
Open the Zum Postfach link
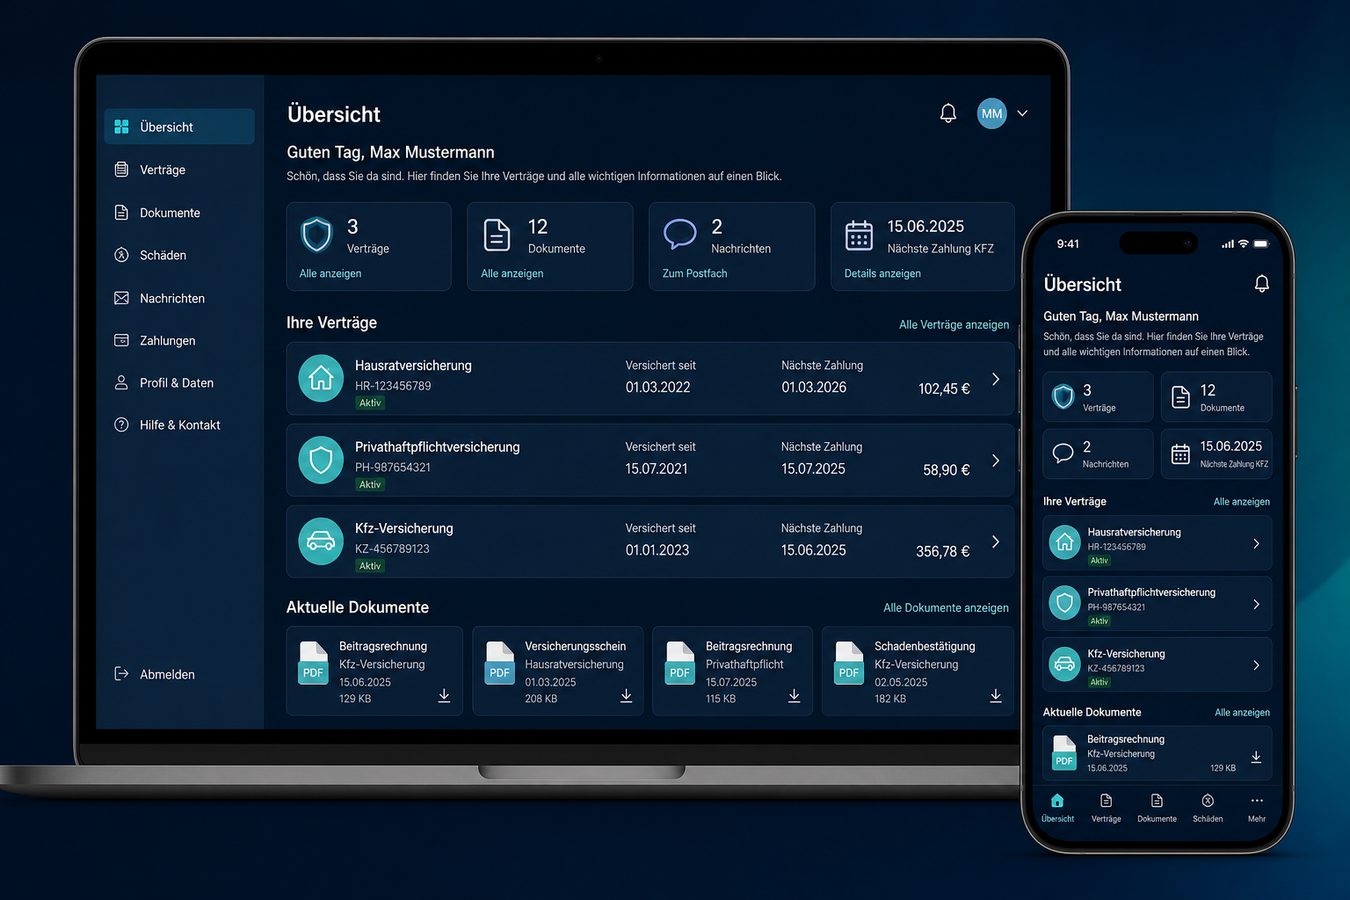tap(695, 273)
